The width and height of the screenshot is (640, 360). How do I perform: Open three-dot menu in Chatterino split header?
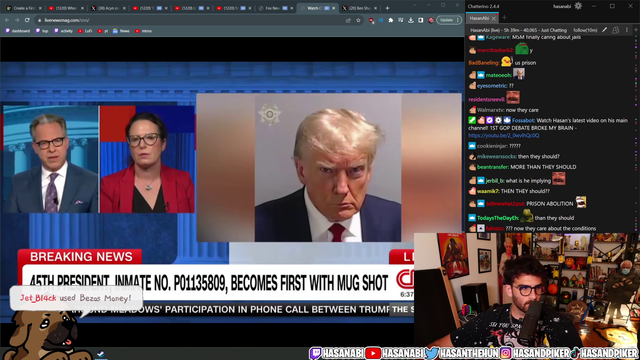click(x=627, y=30)
